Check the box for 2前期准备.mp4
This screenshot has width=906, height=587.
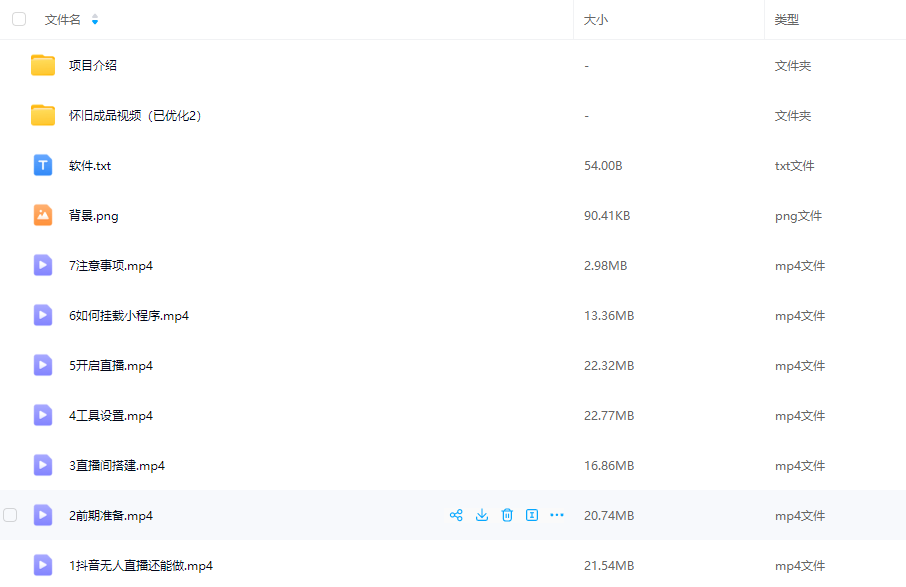(x=10, y=515)
